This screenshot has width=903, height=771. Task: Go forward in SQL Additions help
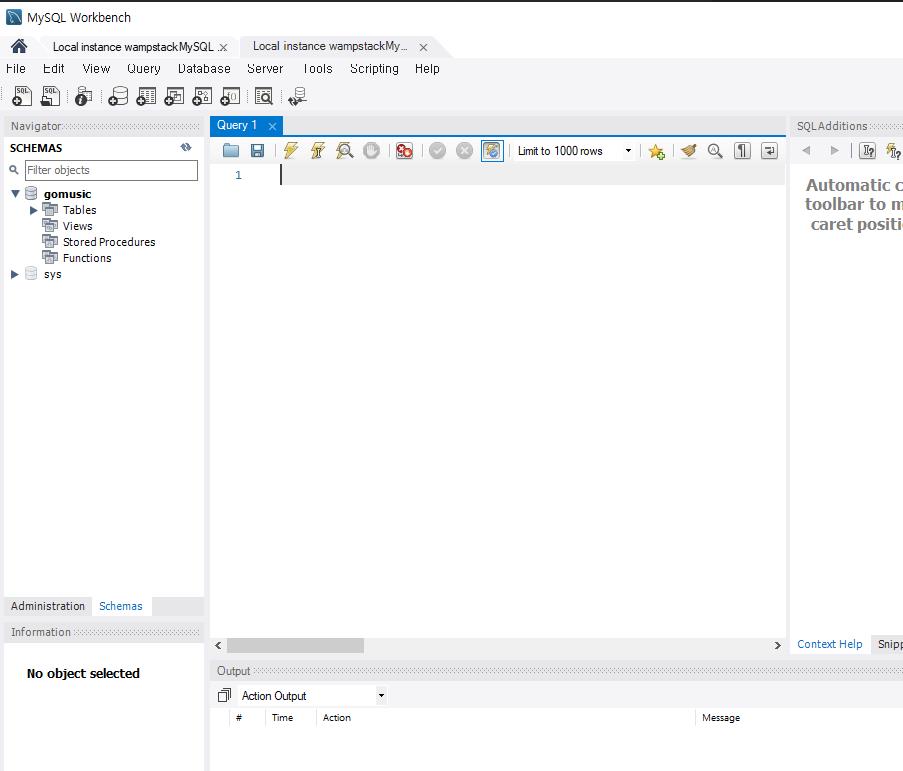(834, 150)
